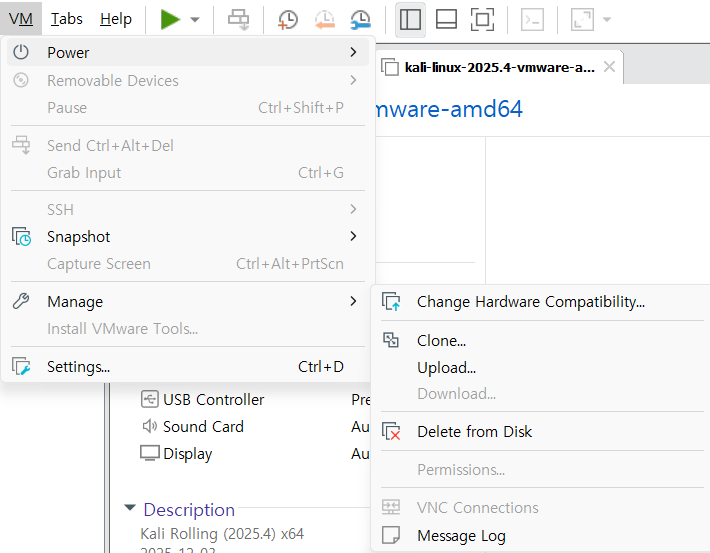
Task: Close the kali-linux VM tab
Action: tap(609, 67)
